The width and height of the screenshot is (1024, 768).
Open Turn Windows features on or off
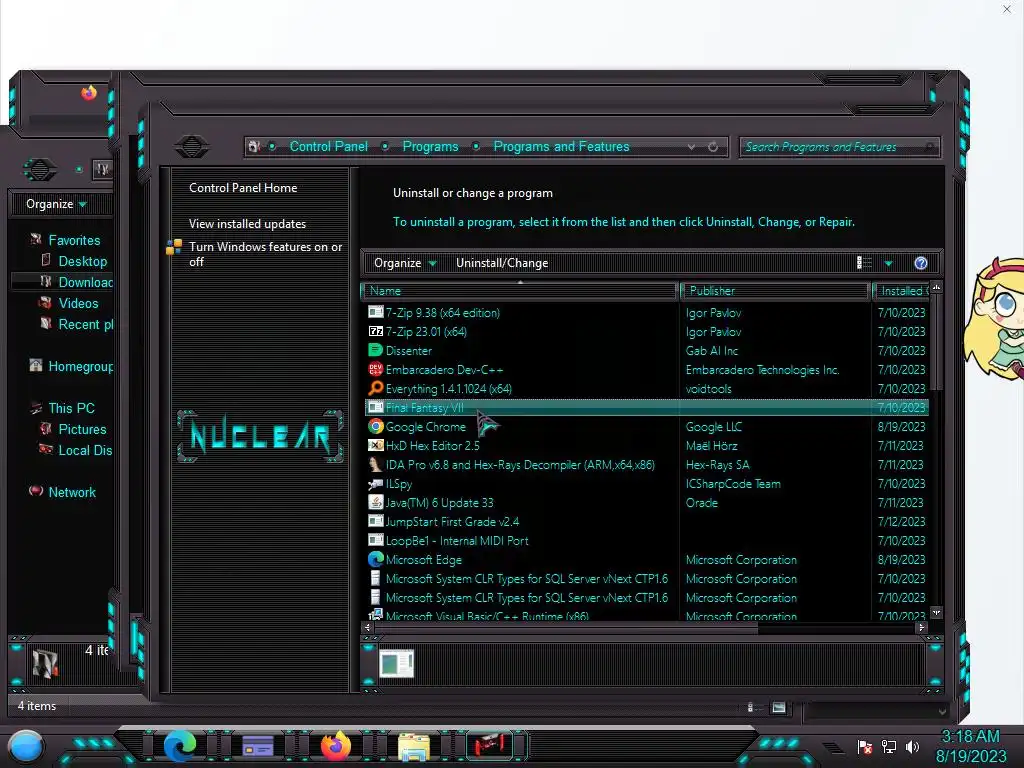pos(264,254)
